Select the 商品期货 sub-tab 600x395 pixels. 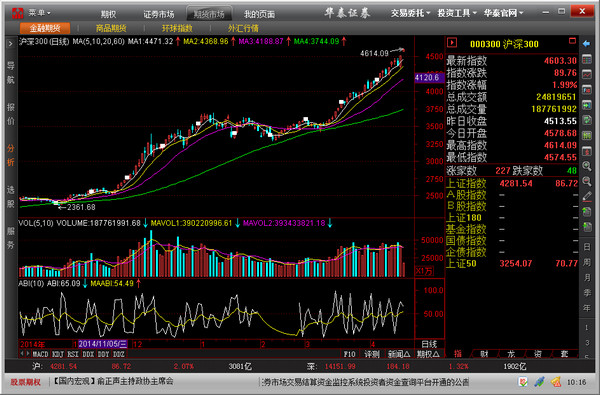111,28
